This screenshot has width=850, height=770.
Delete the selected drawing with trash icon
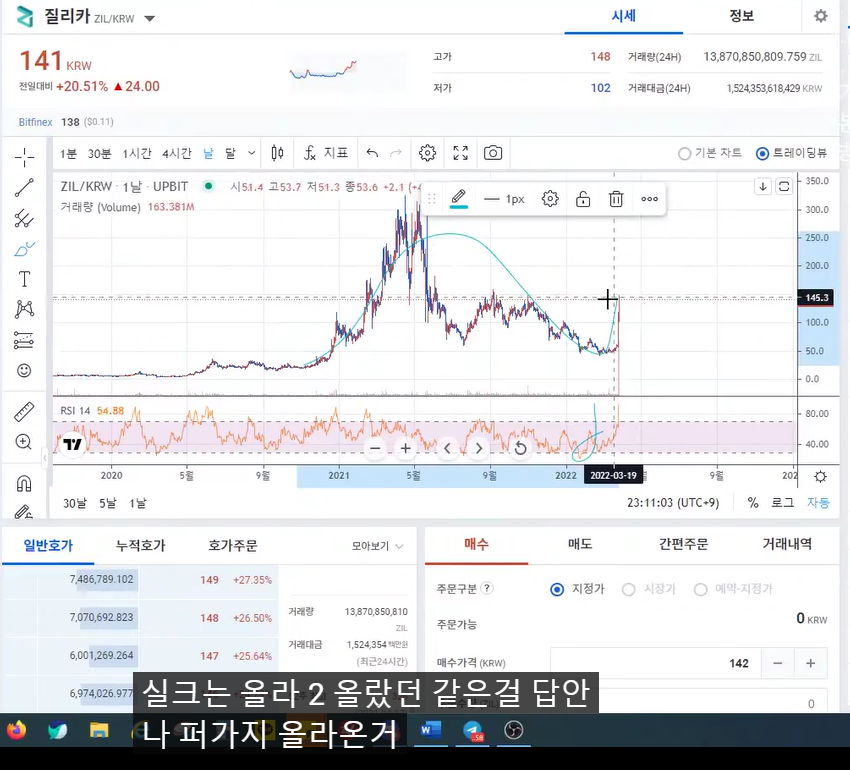(x=616, y=199)
